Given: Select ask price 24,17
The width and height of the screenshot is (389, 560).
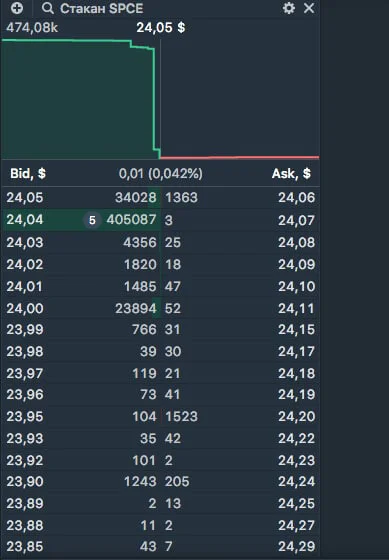Looking at the screenshot, I should [x=296, y=351].
